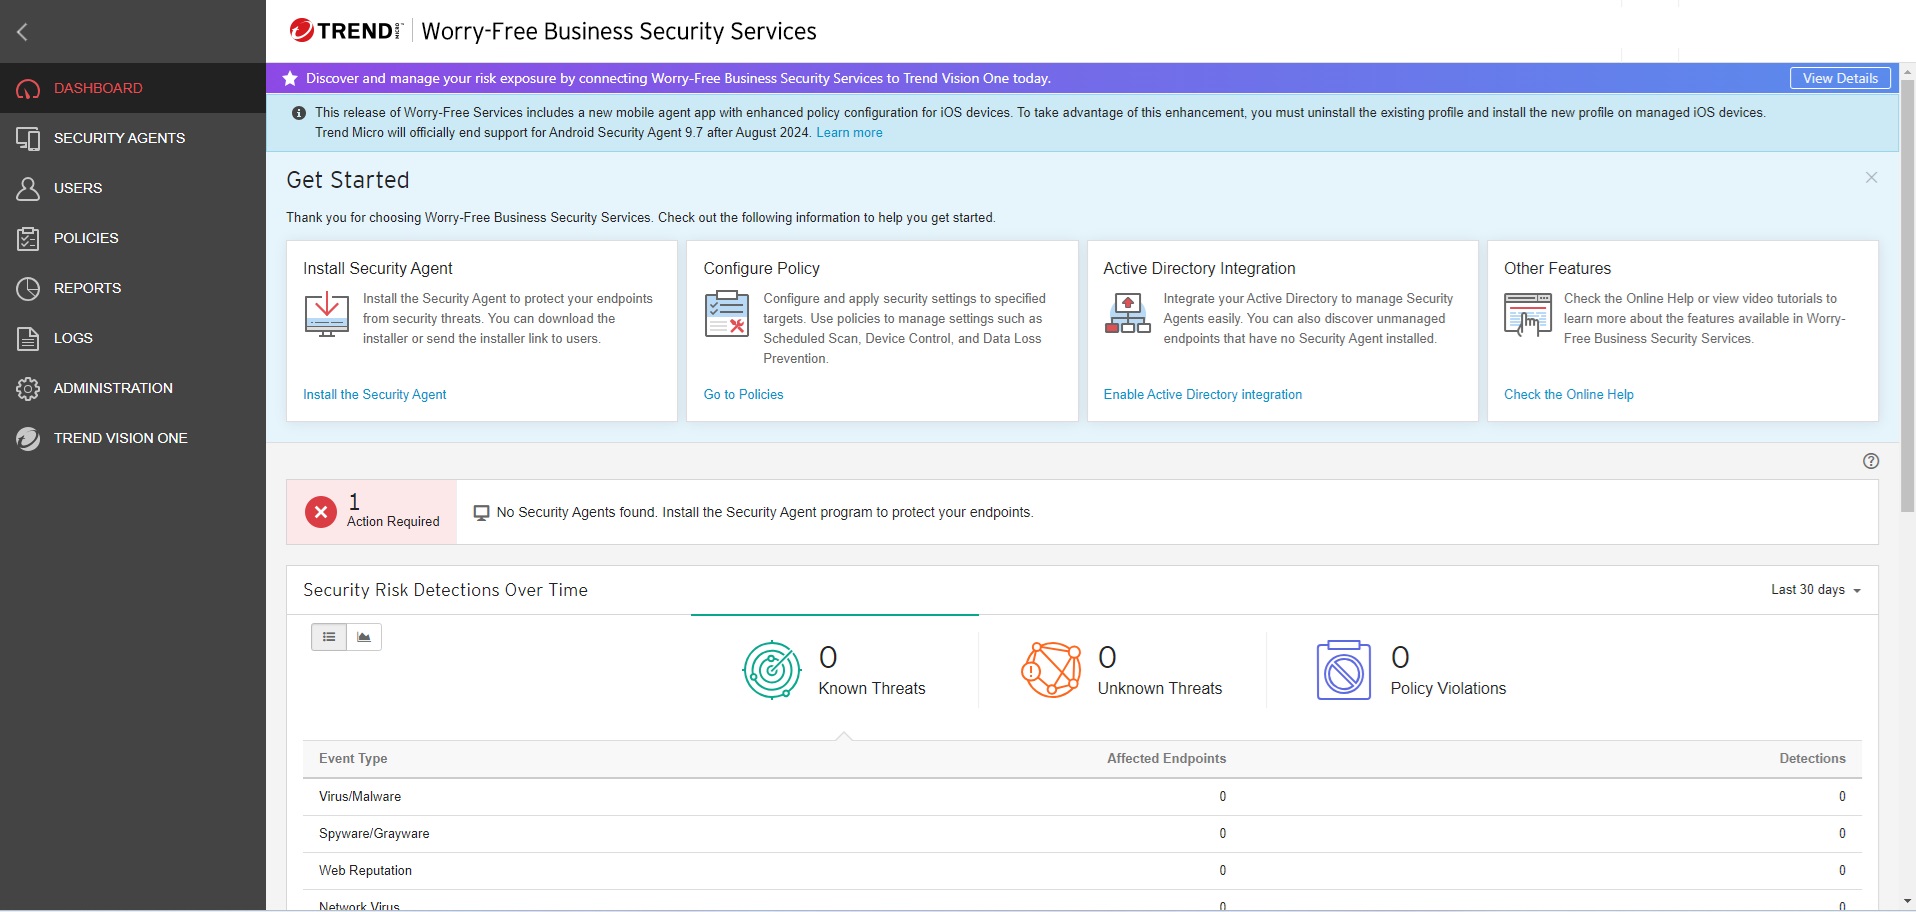Click Install the Security Agent link
This screenshot has width=1916, height=912.
point(374,395)
